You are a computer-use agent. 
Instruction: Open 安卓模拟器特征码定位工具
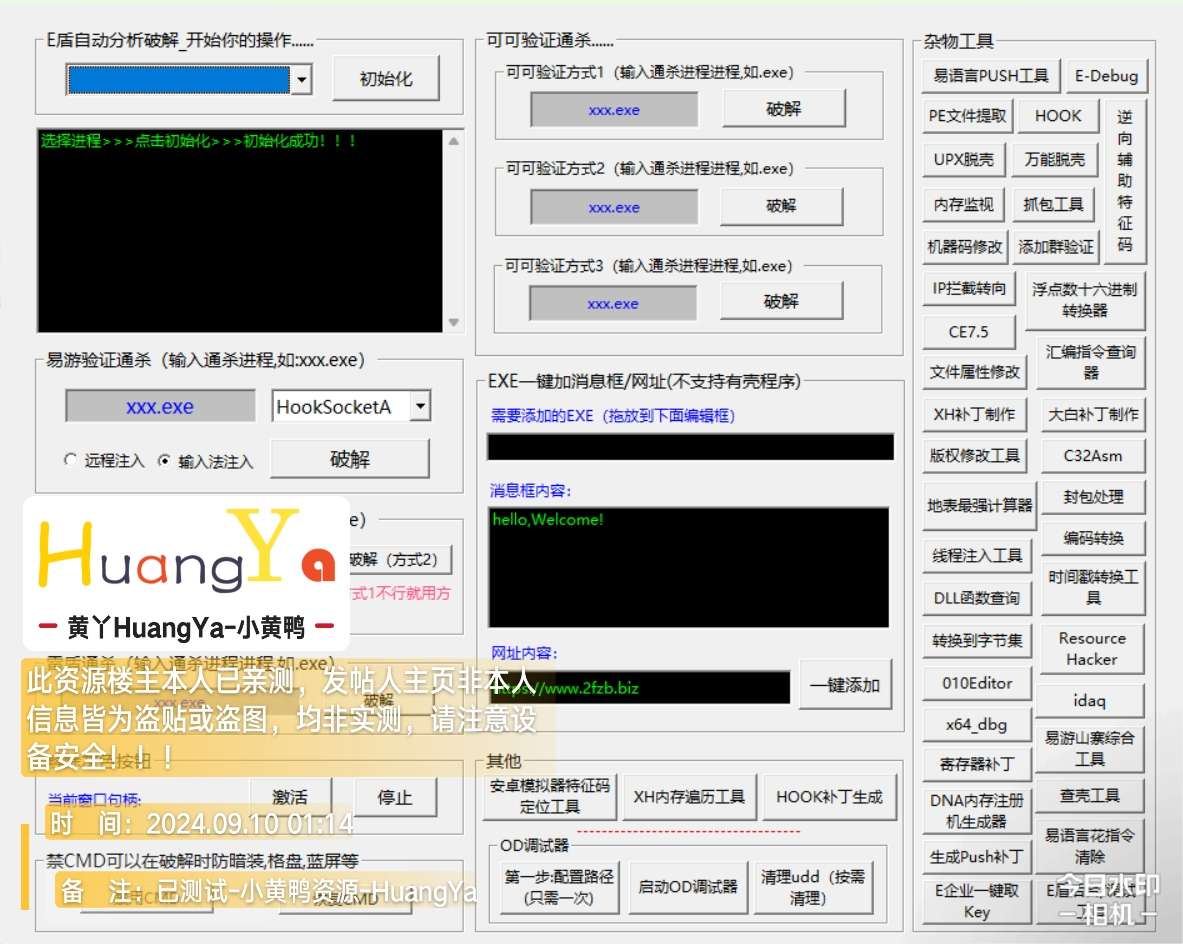point(549,796)
